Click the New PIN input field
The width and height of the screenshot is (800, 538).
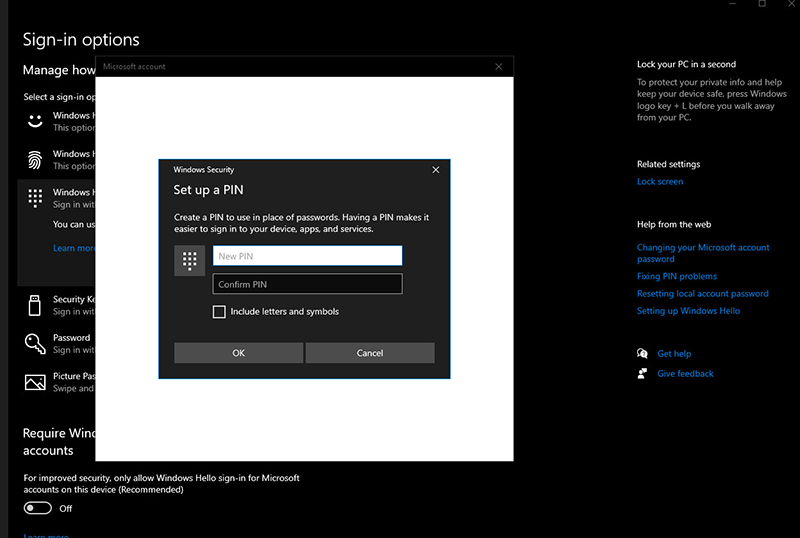(x=307, y=256)
